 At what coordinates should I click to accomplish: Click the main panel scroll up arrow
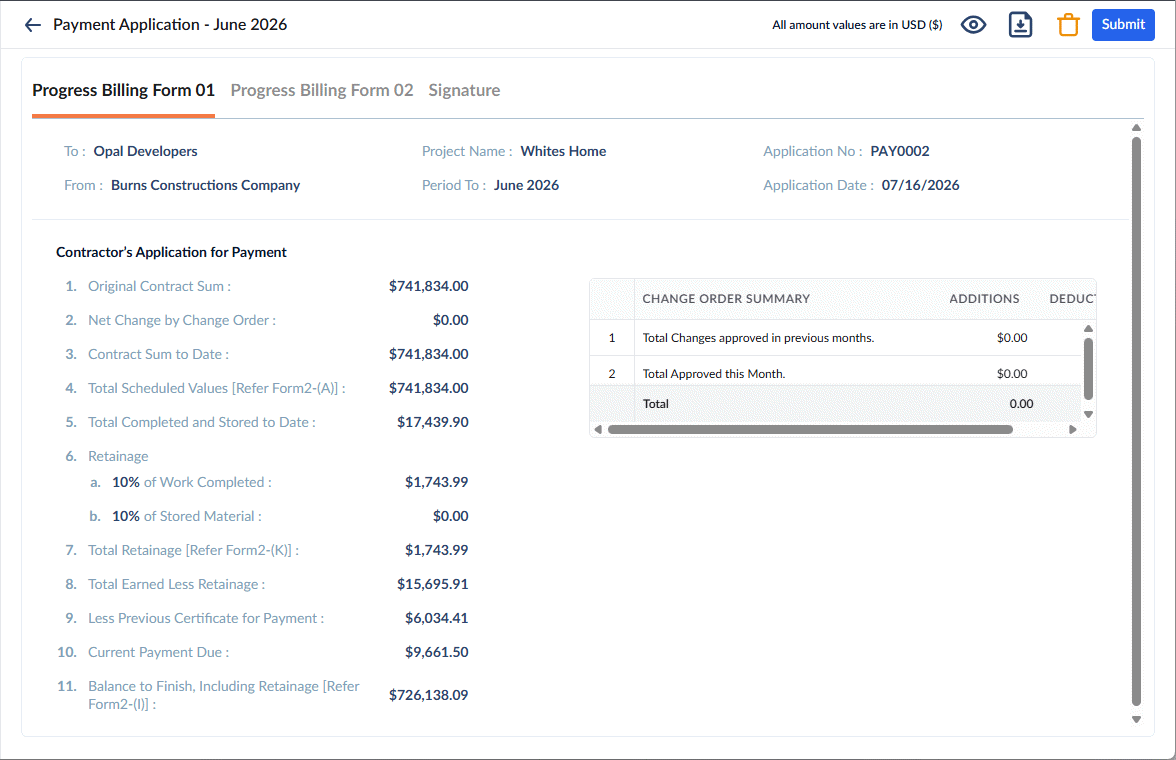point(1136,128)
